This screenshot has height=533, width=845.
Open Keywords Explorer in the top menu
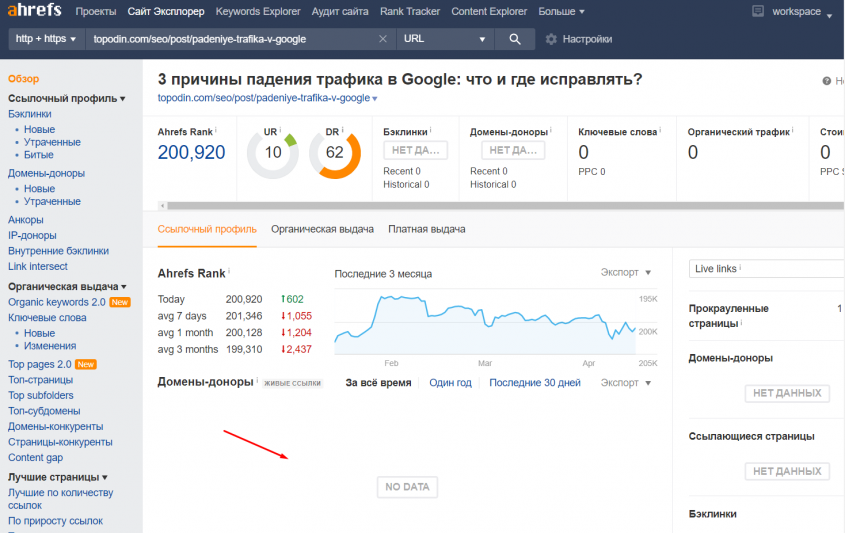258,12
